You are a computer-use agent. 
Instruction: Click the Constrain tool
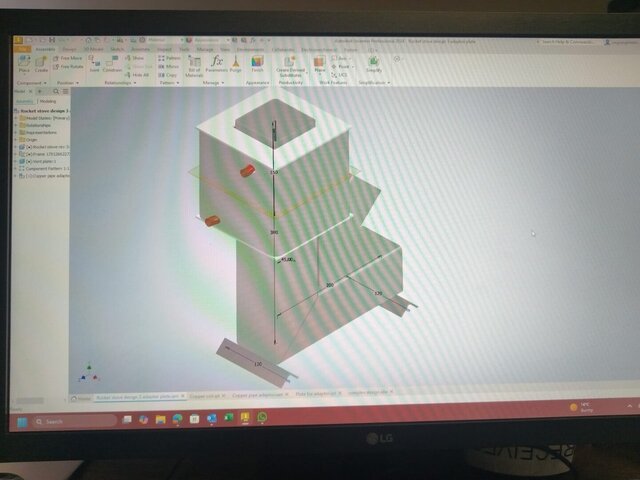point(112,64)
